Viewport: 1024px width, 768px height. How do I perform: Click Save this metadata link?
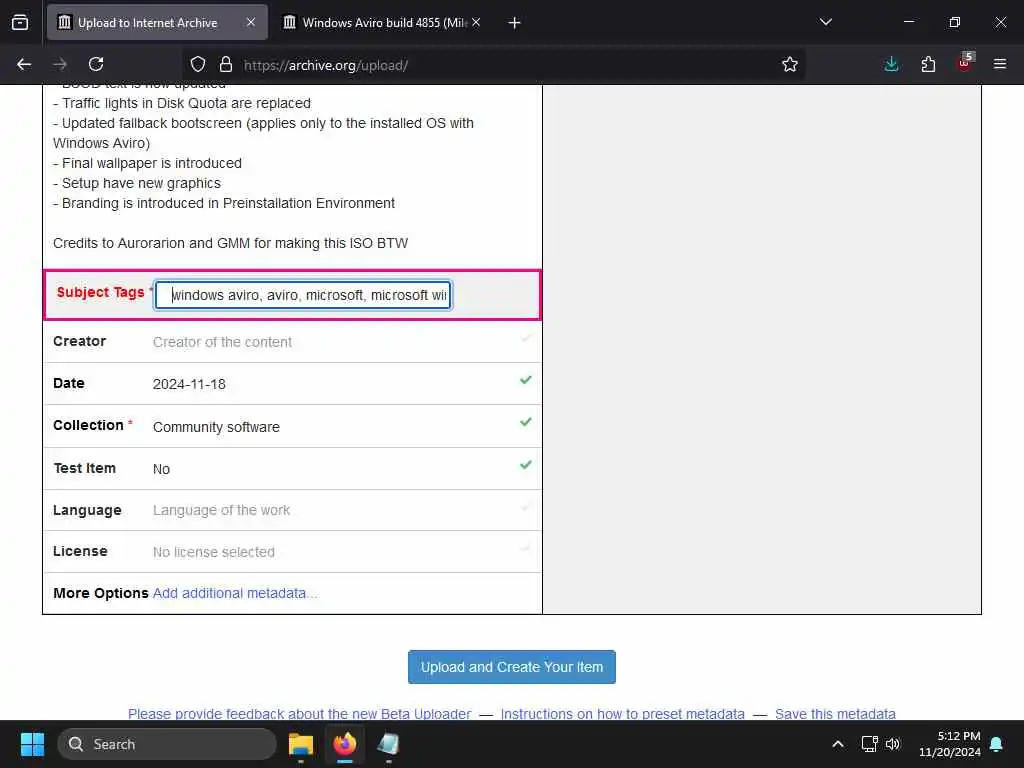click(835, 714)
